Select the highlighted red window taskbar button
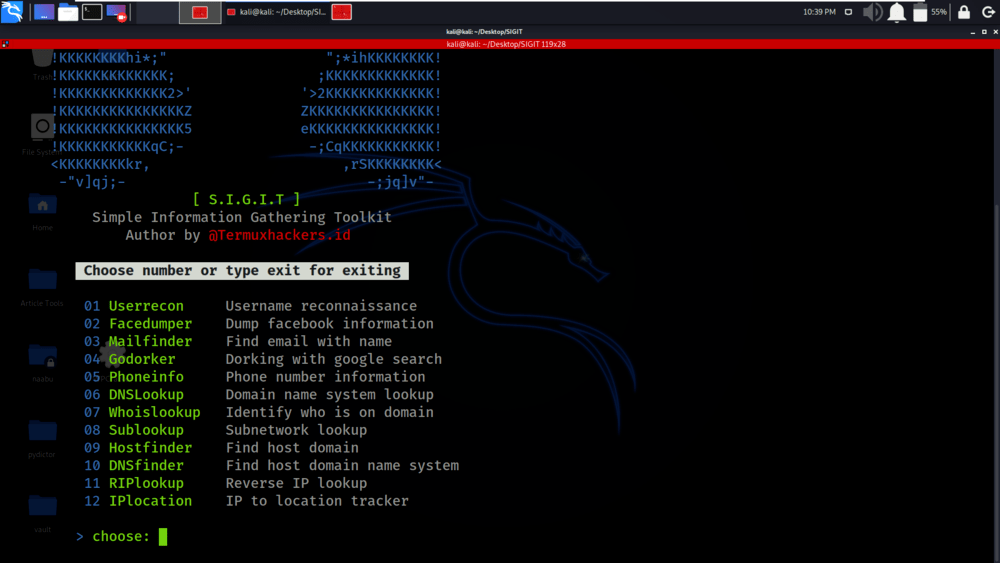The width and height of the screenshot is (1000, 563). [200, 12]
